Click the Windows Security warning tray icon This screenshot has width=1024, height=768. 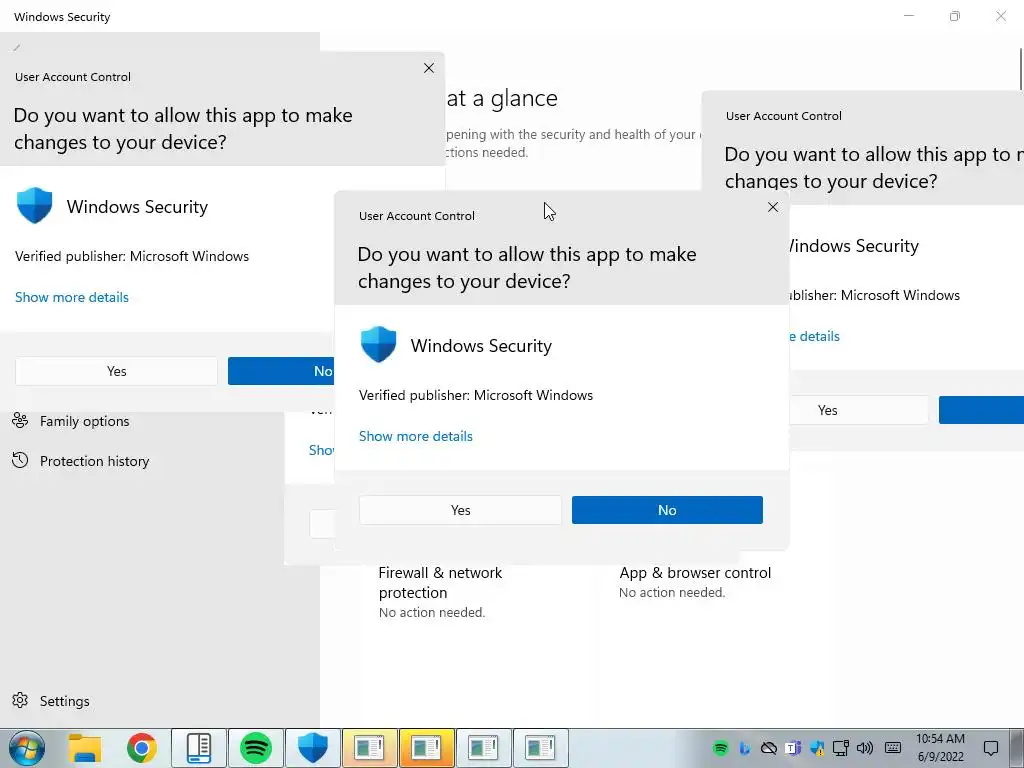click(816, 748)
